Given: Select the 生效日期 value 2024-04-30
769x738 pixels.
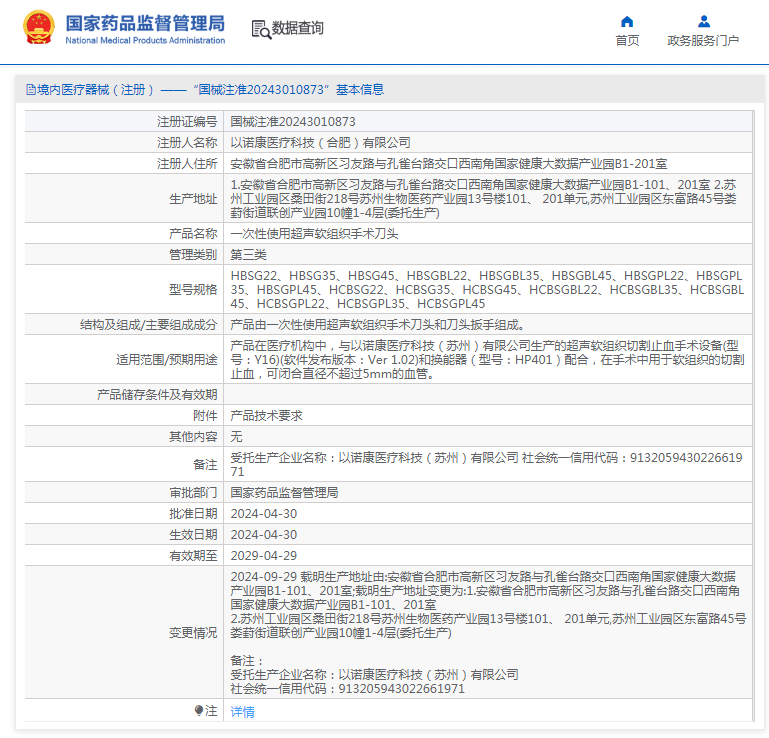Looking at the screenshot, I should point(264,534).
